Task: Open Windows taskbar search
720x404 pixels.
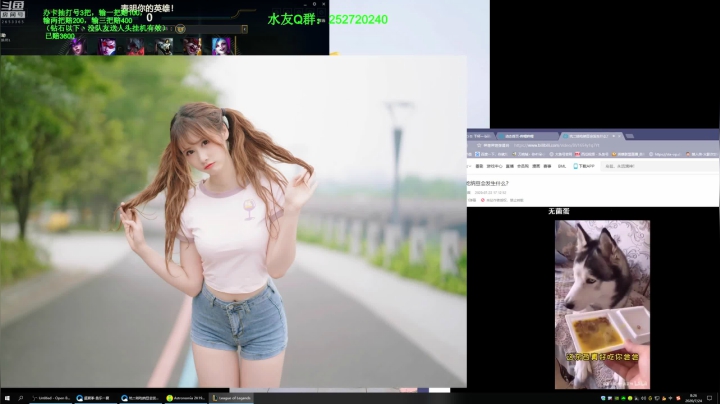Action: coord(21,398)
